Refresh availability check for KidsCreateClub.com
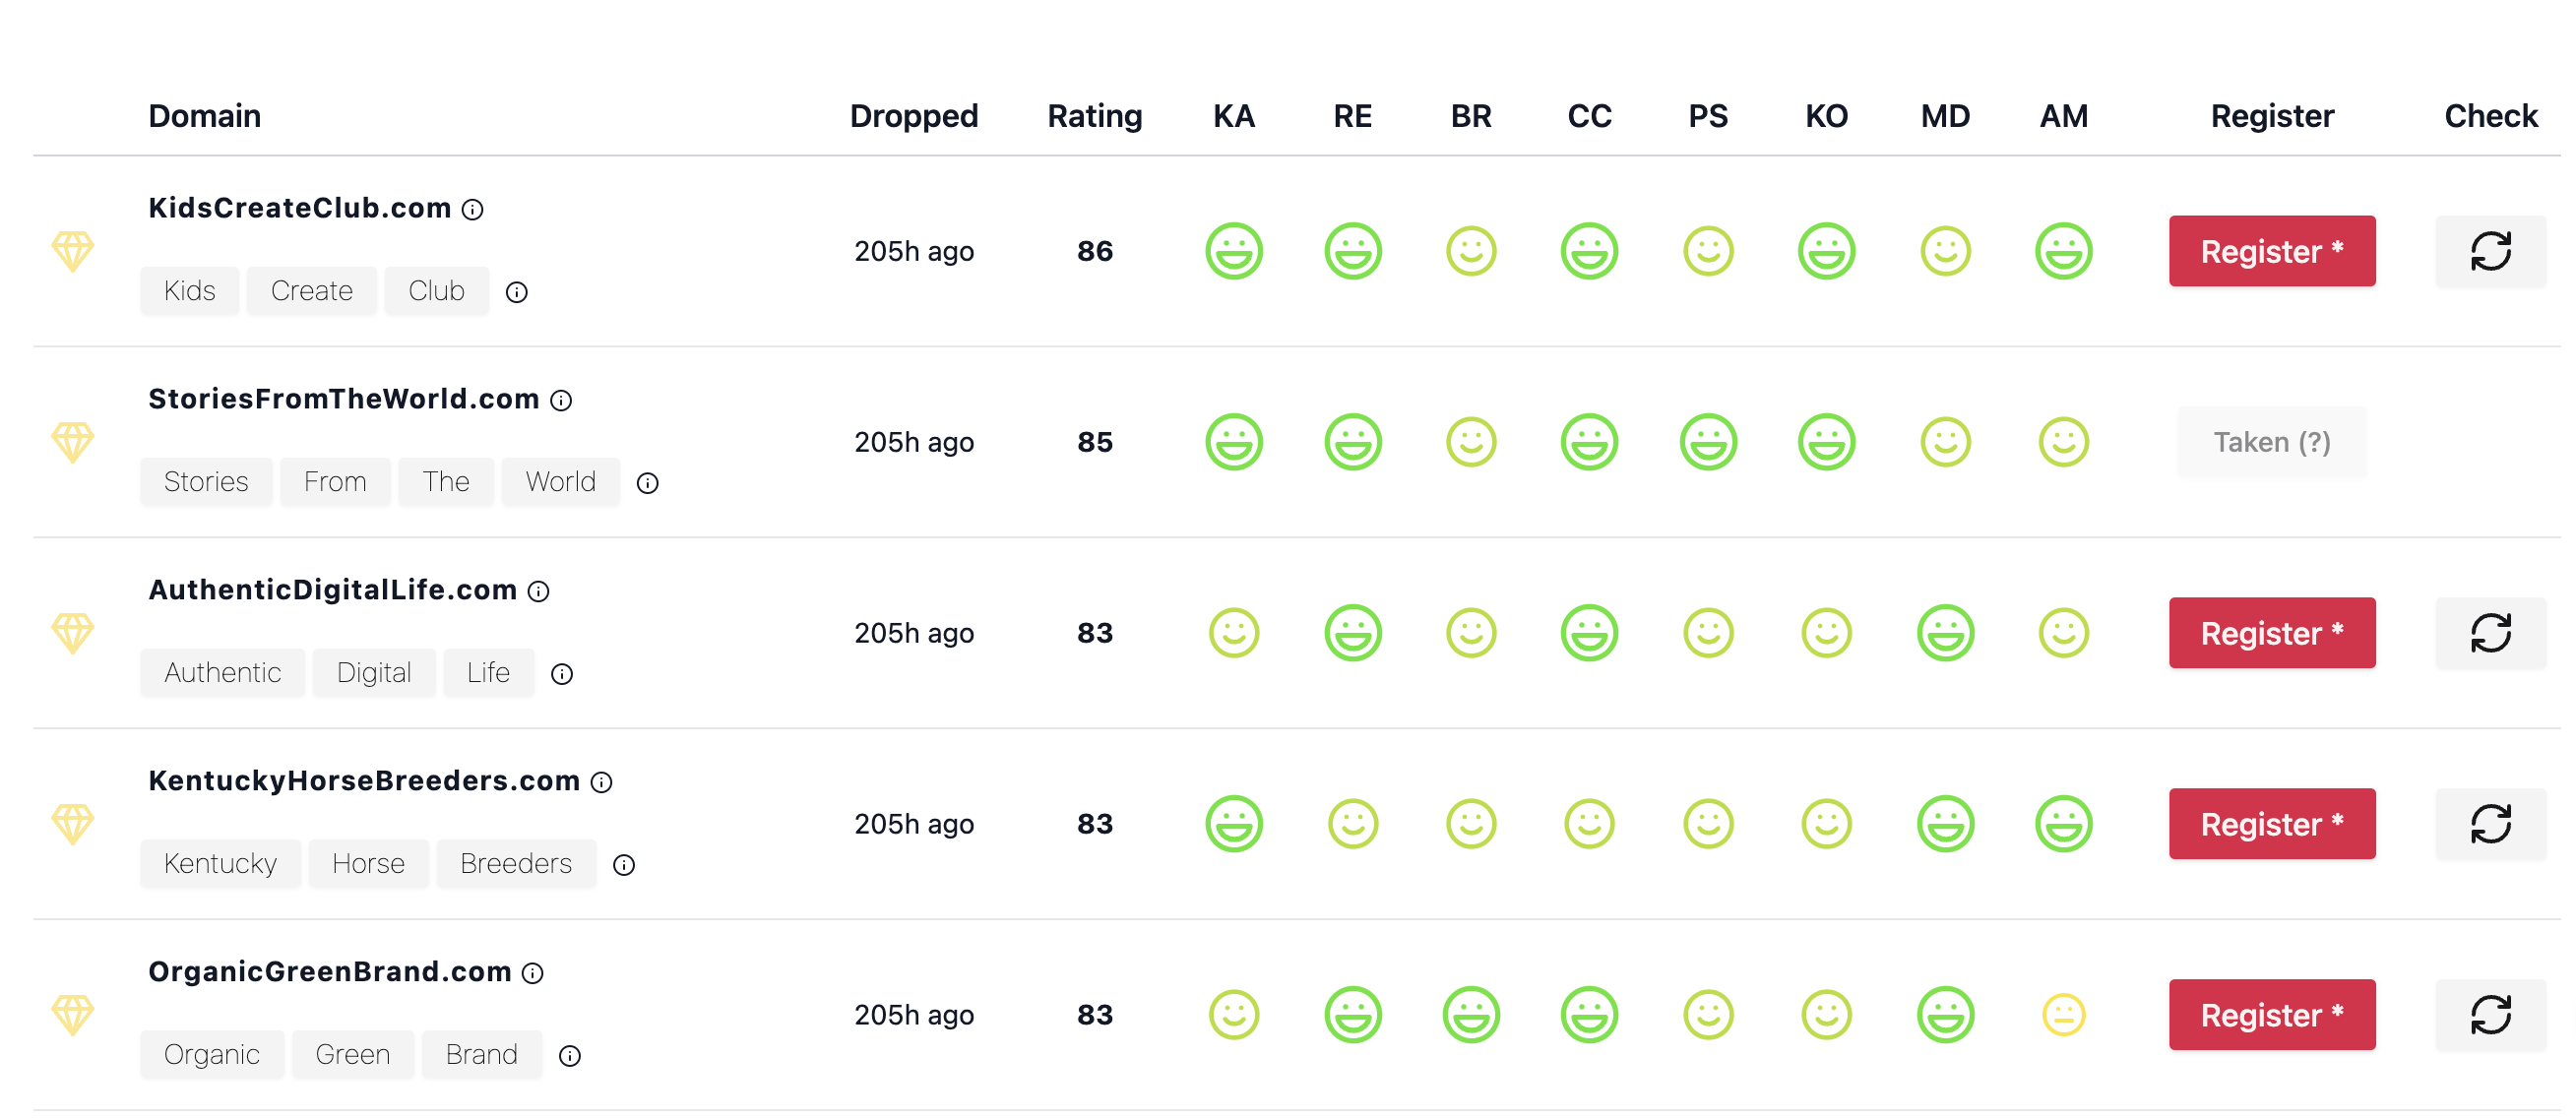 [2490, 251]
